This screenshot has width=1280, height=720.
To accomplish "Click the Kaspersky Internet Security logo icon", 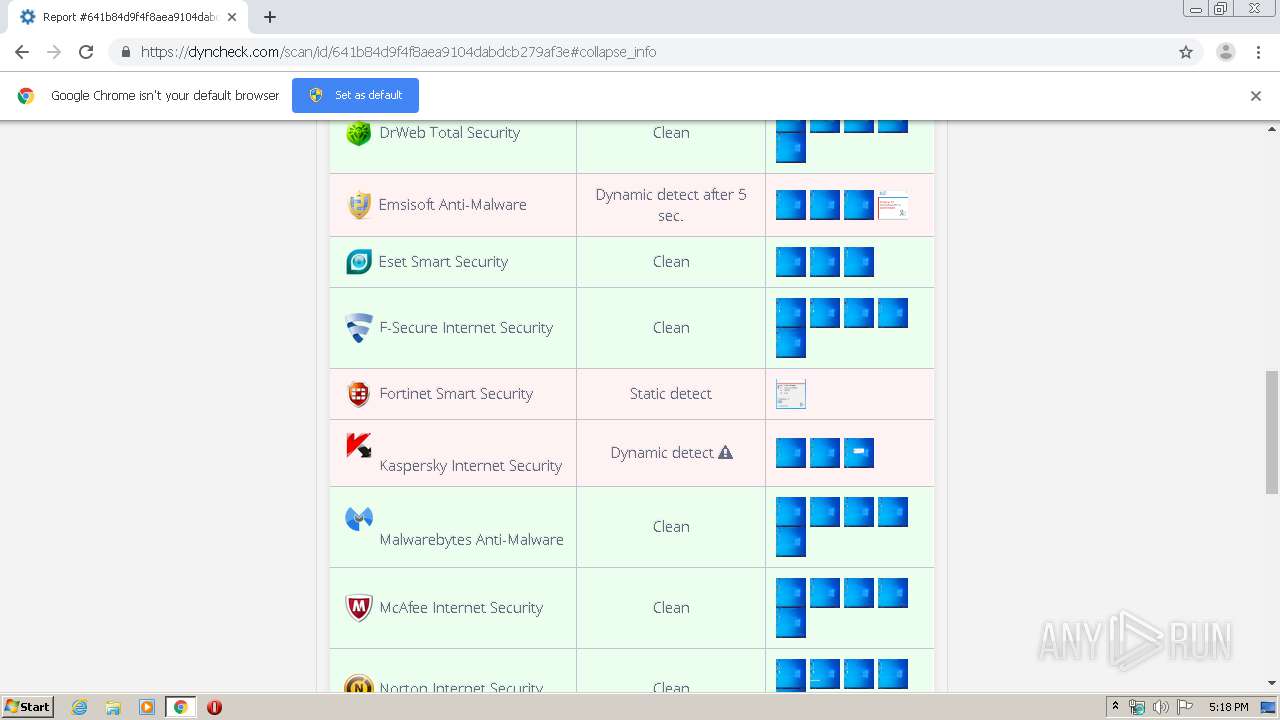I will [358, 446].
